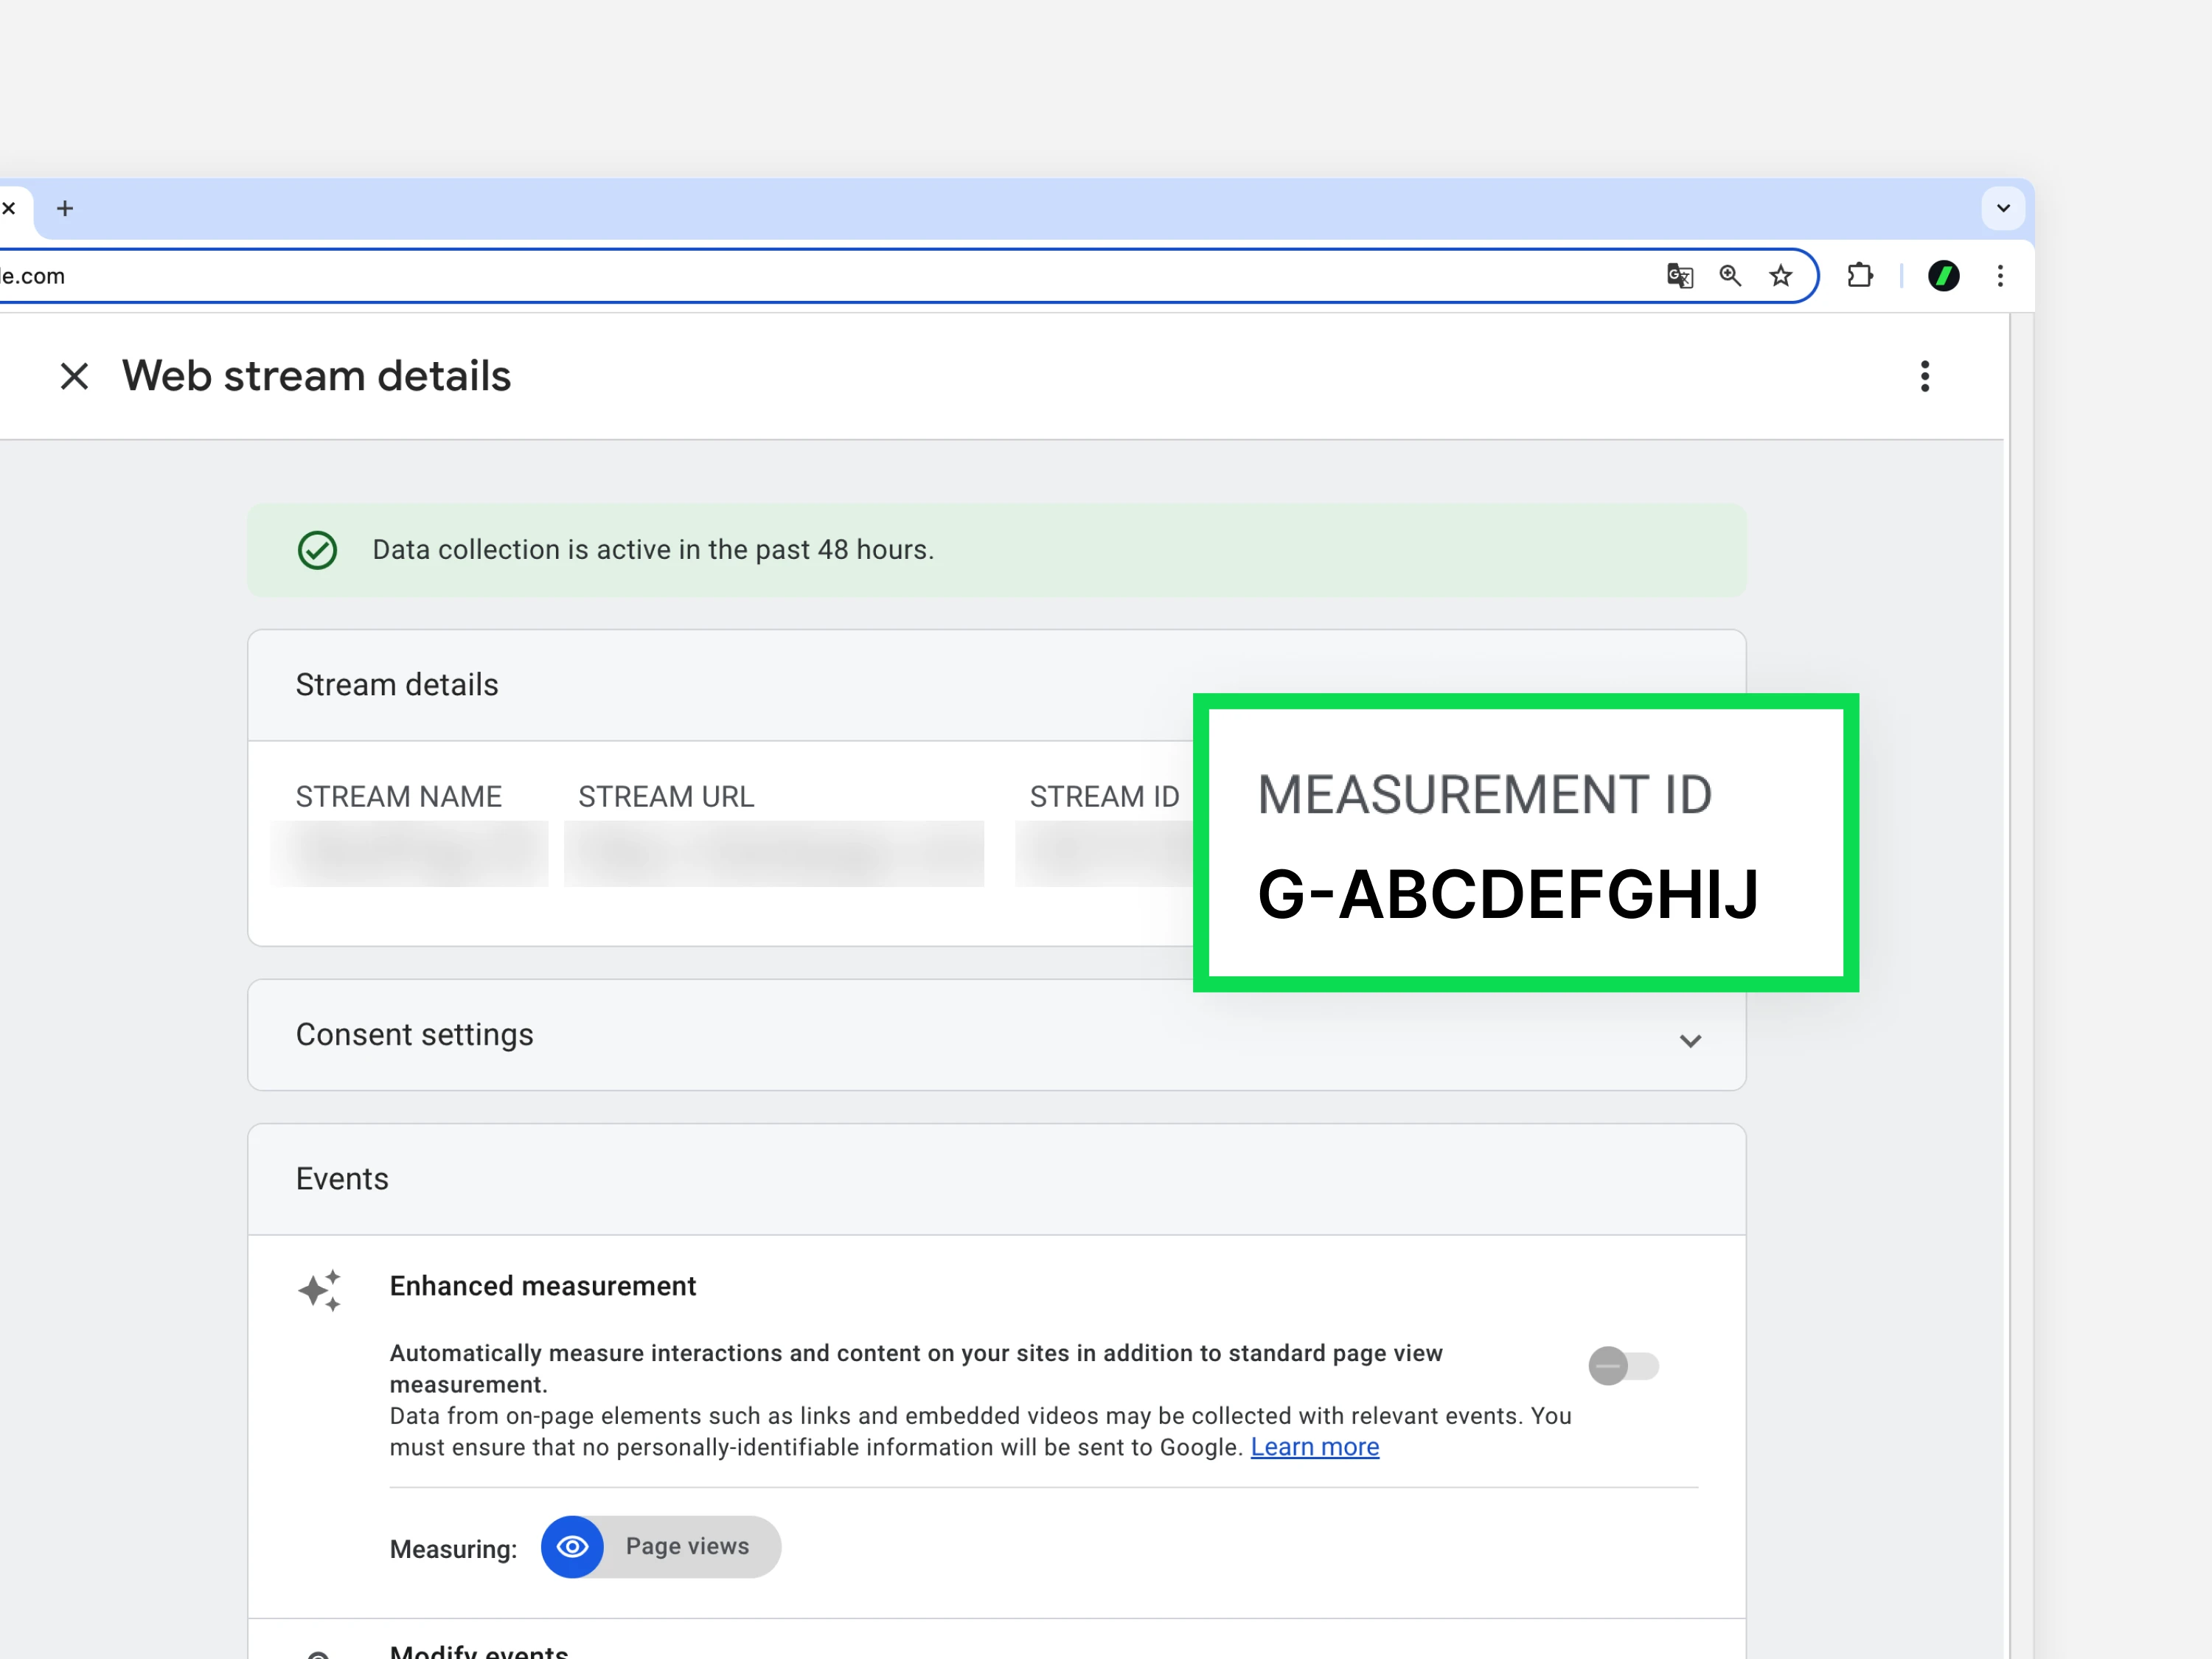The width and height of the screenshot is (2212, 1659).
Task: Click the translate page icon in address bar
Action: tap(1680, 276)
